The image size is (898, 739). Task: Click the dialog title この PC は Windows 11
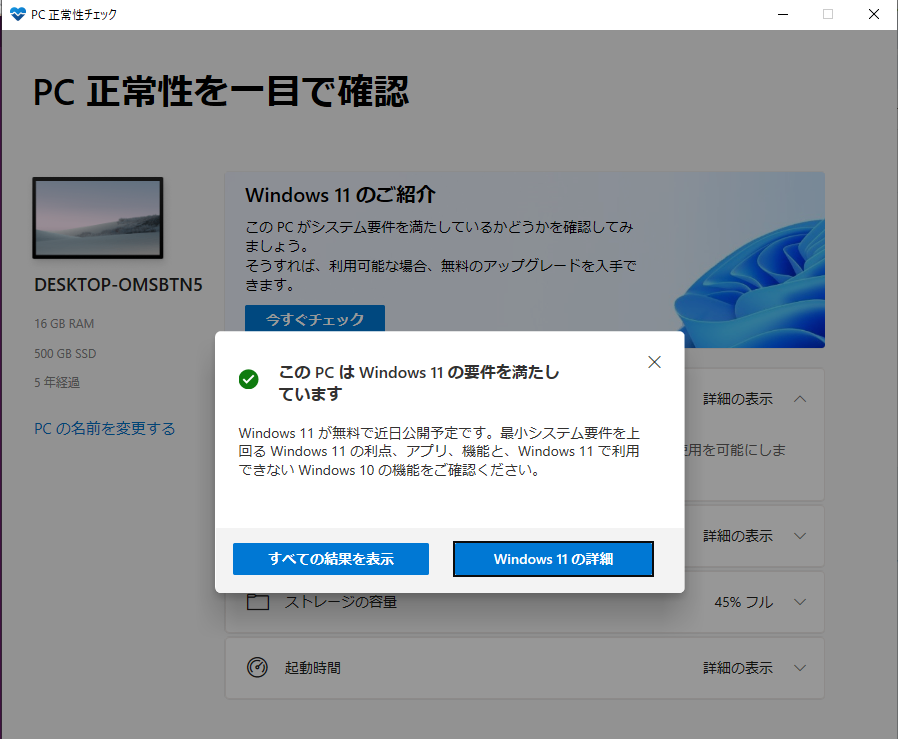click(419, 383)
